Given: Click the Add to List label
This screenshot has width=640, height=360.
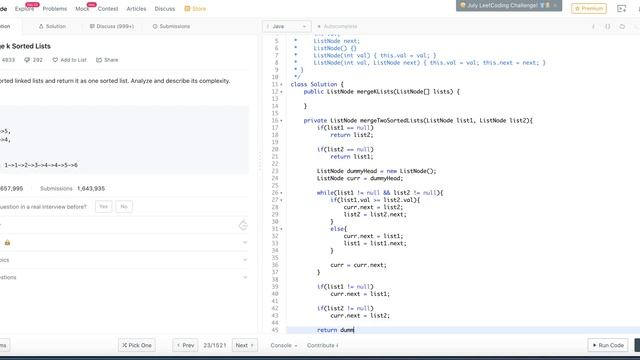Looking at the screenshot, I should (x=73, y=60).
